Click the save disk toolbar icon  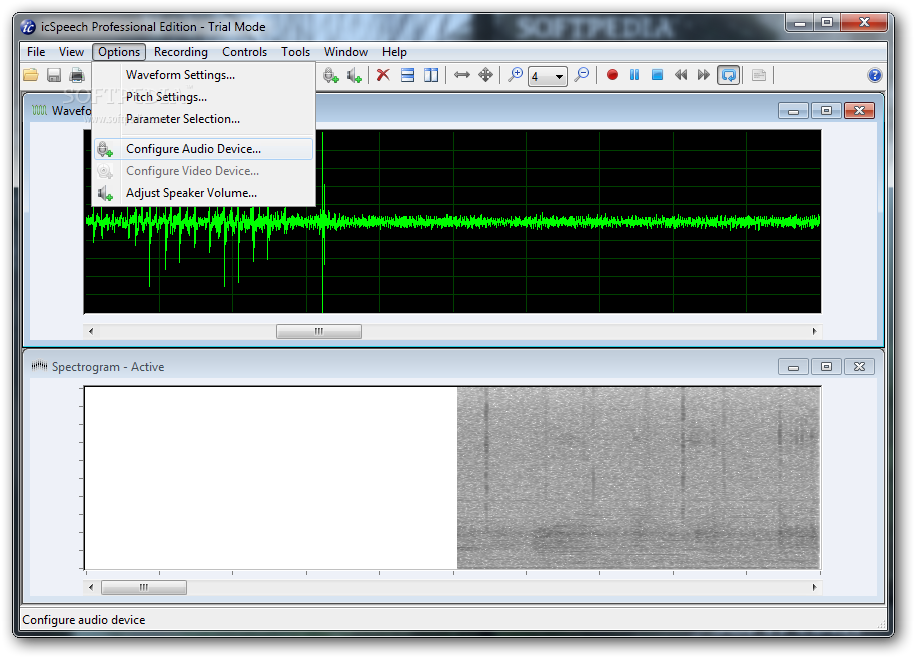(x=54, y=75)
